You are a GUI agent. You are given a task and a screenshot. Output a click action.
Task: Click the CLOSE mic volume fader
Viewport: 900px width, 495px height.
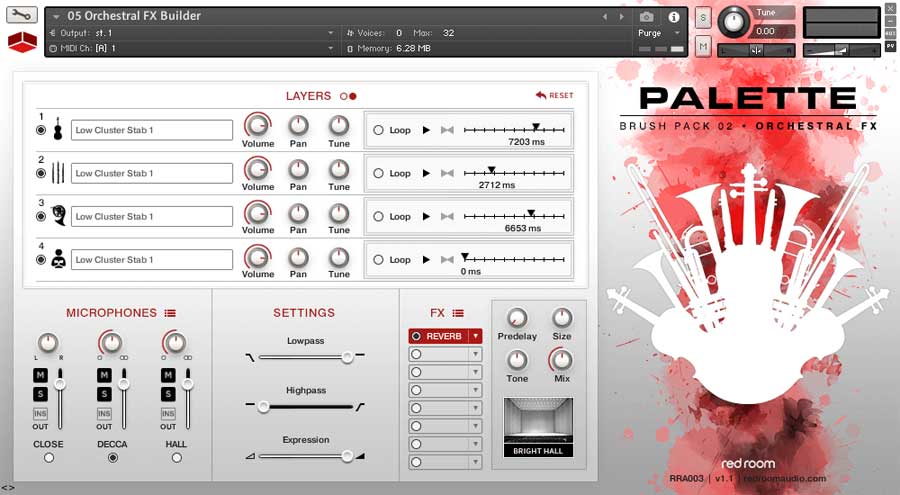tap(60, 384)
